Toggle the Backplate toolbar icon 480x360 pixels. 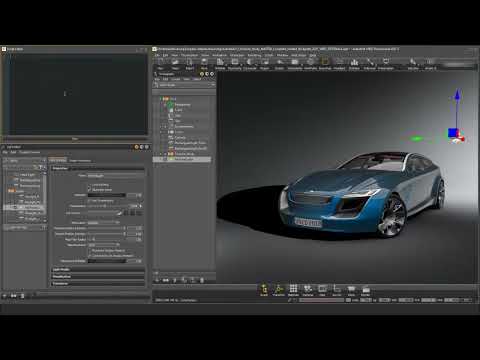point(325,63)
